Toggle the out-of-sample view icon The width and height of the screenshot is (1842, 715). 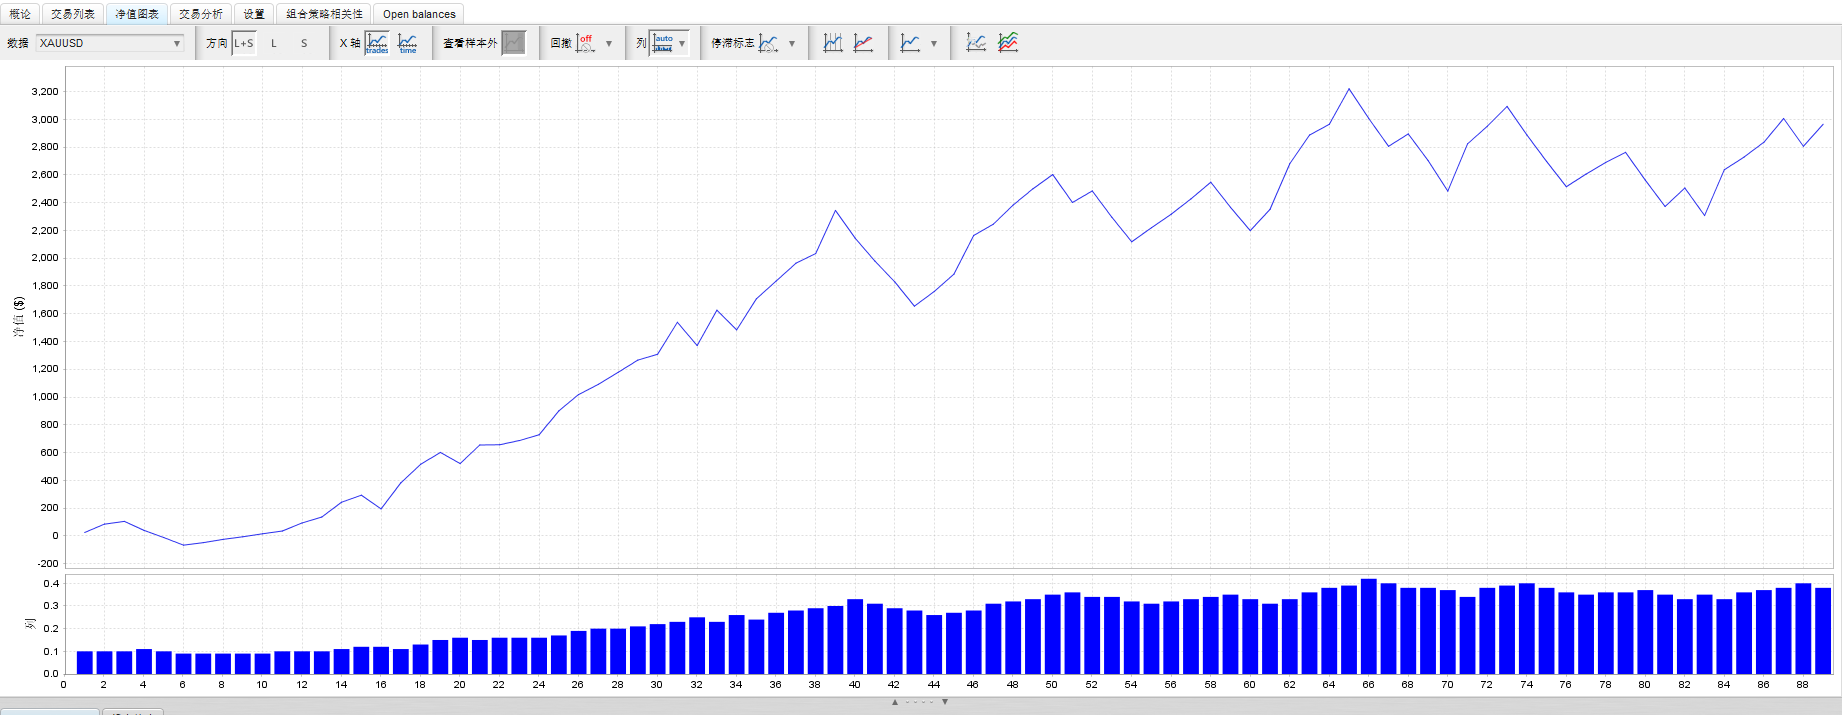pyautogui.click(x=513, y=43)
